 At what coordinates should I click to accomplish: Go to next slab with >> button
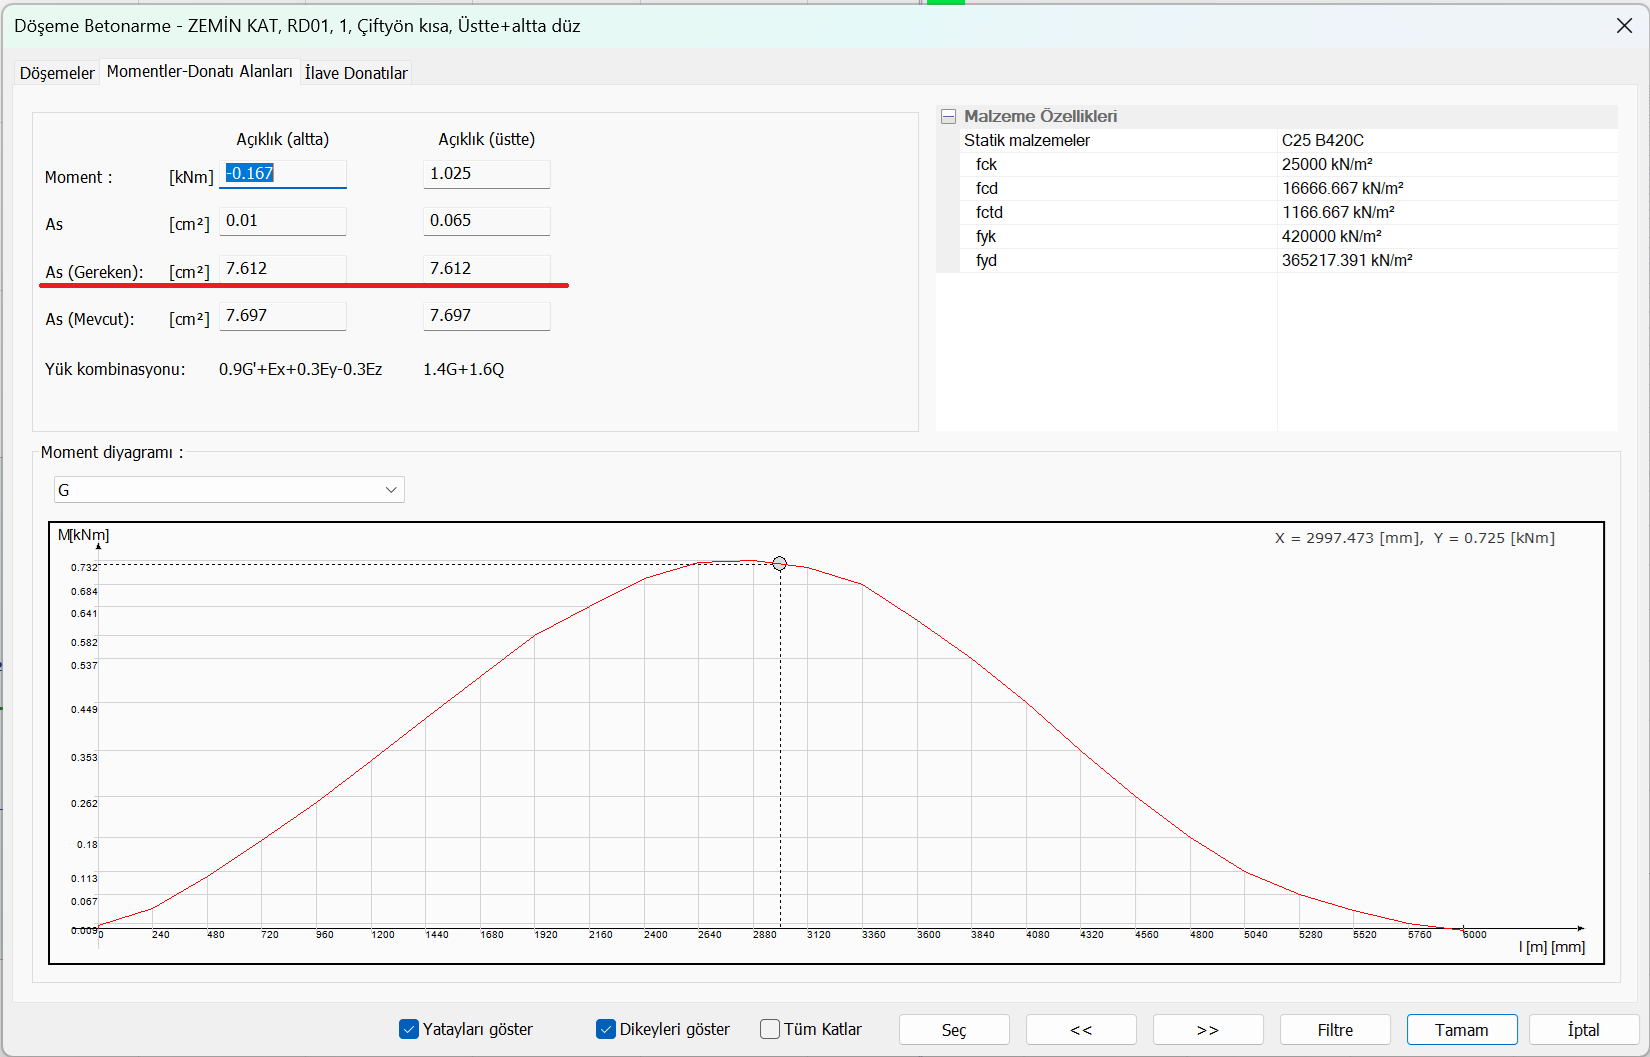(x=1208, y=1030)
